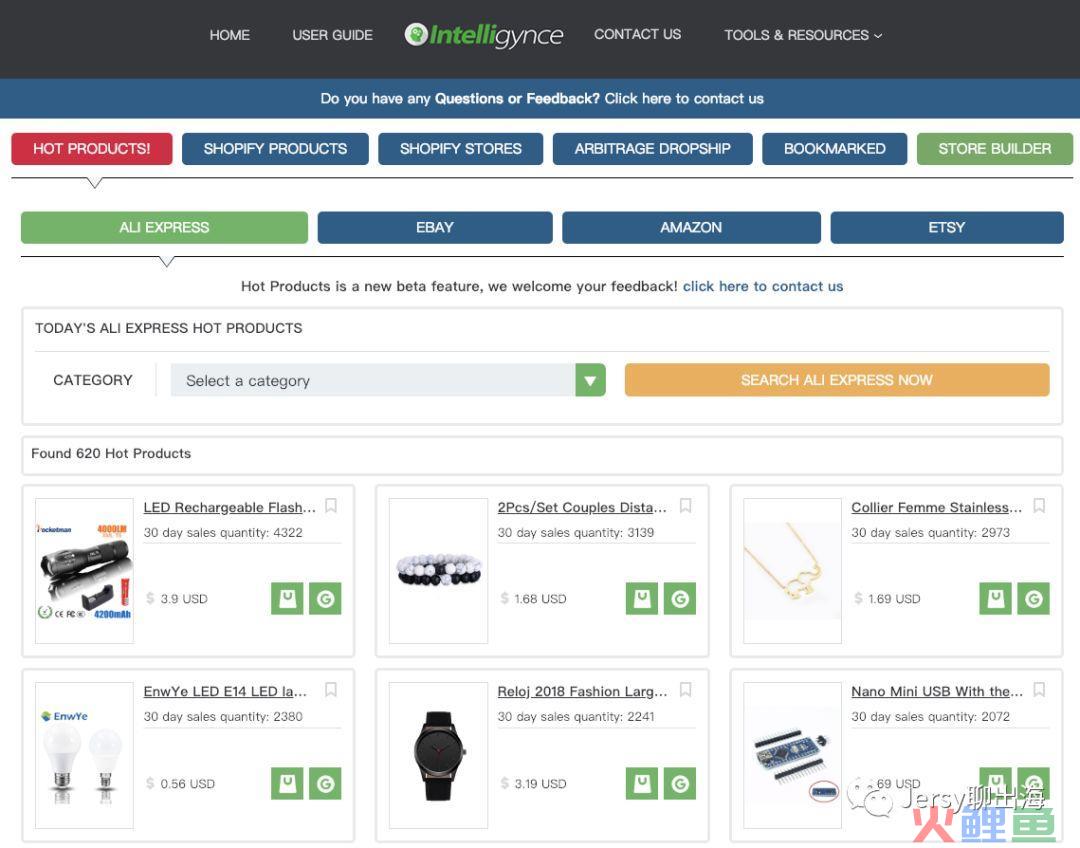Bookmark the EnwYe LED E14 product

tap(331, 690)
